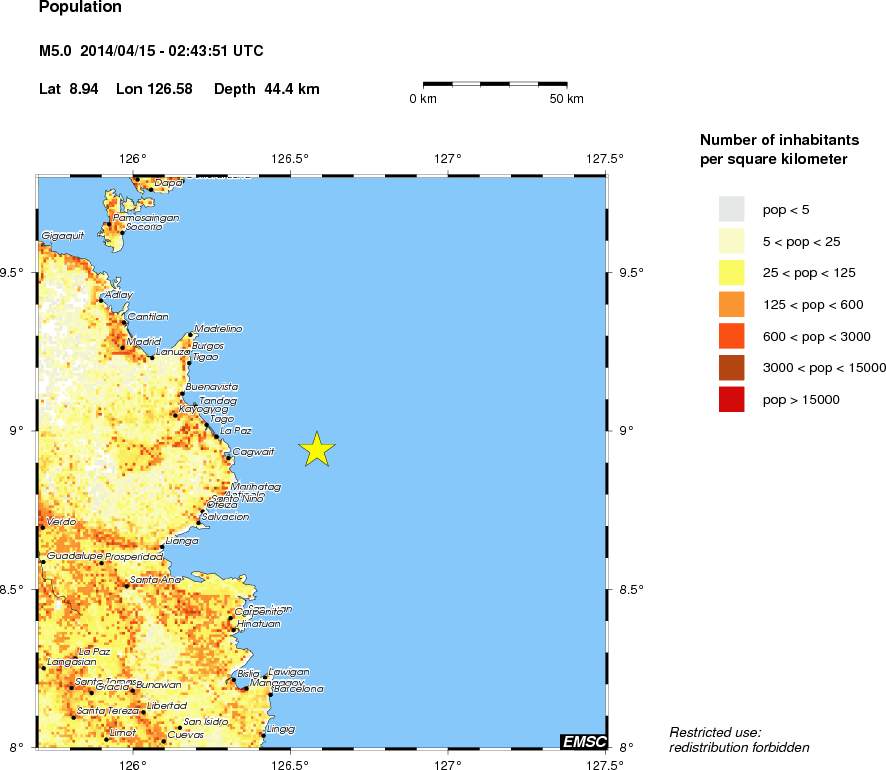Click the yellow epicenter star marker

(x=316, y=450)
